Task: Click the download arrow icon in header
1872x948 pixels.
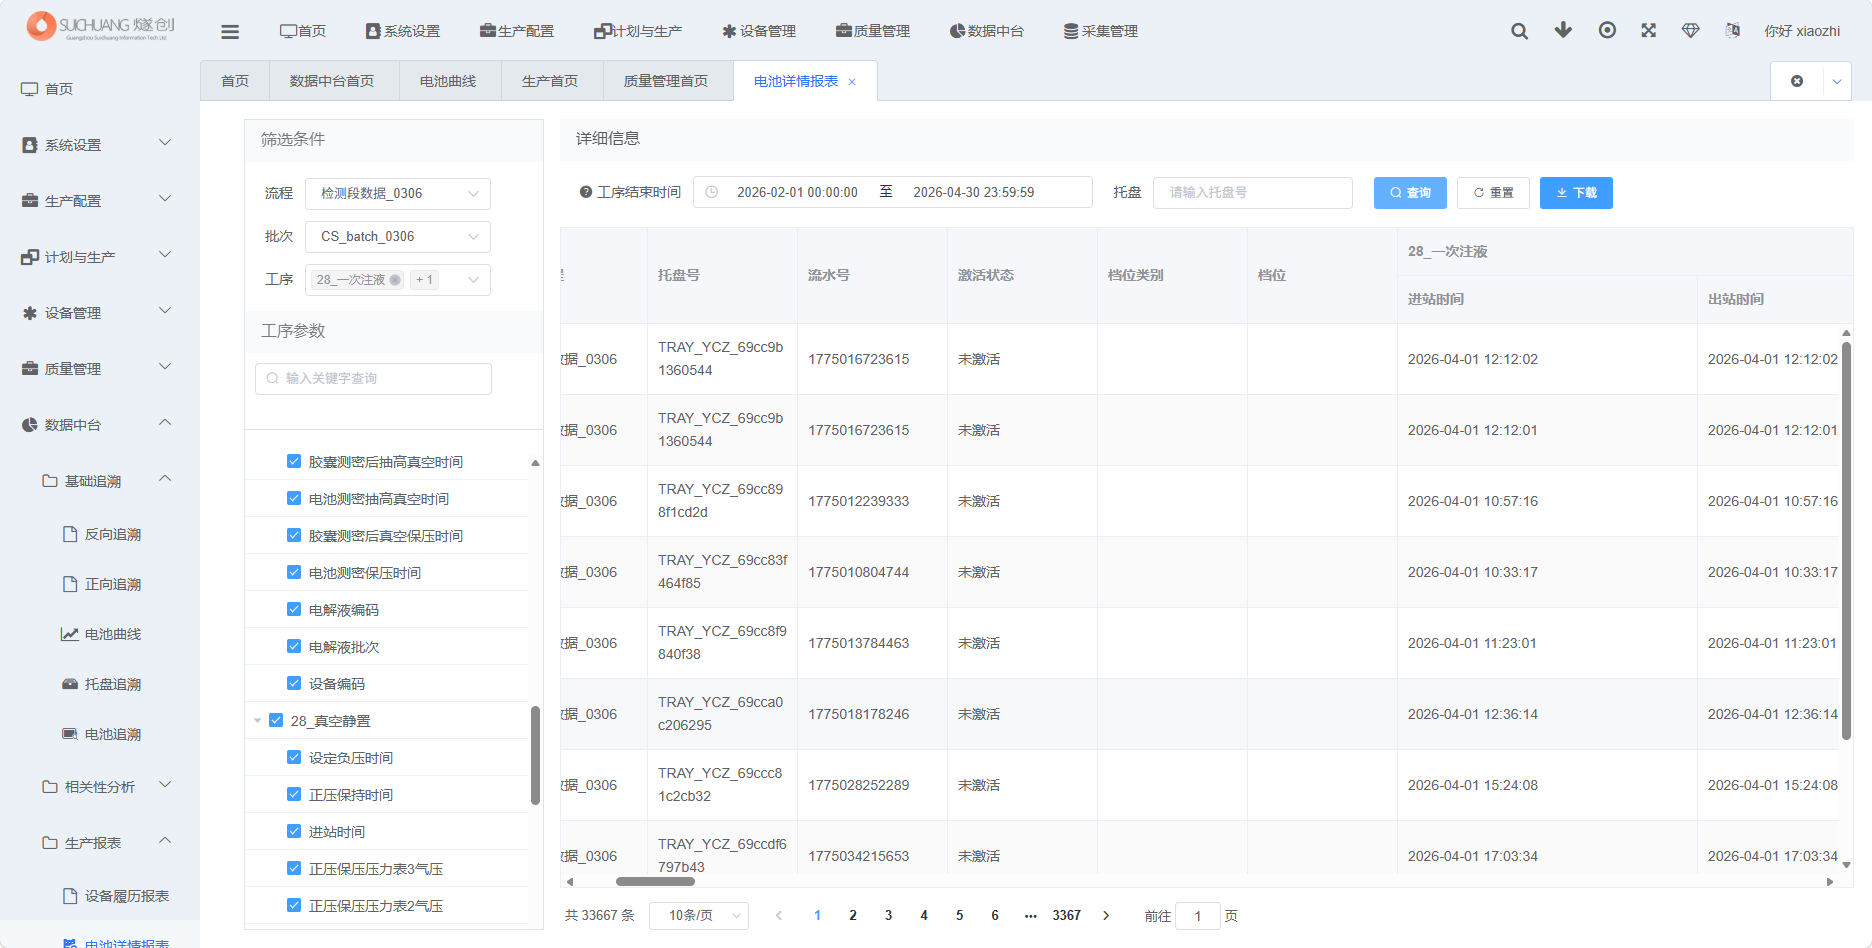Action: click(x=1563, y=30)
